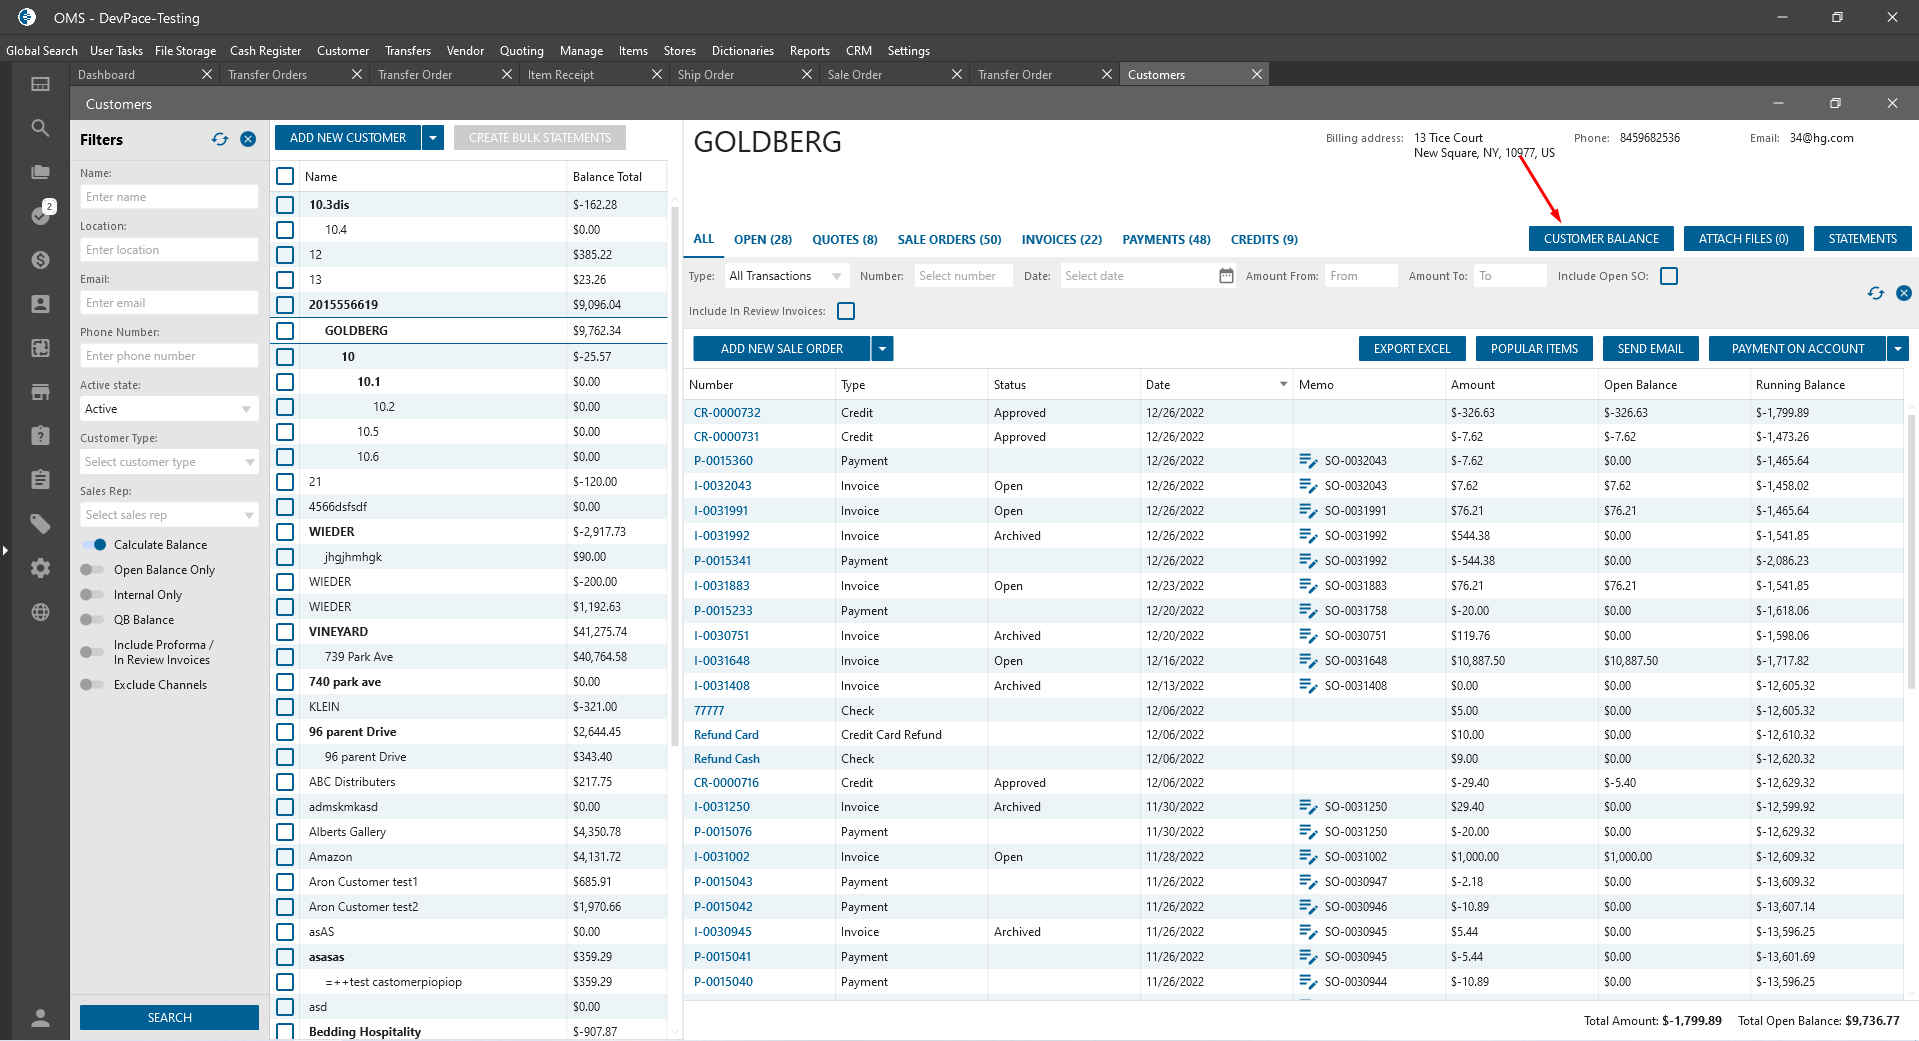
Task: Expand the Add New Sale Order dropdown arrow
Action: 882,349
